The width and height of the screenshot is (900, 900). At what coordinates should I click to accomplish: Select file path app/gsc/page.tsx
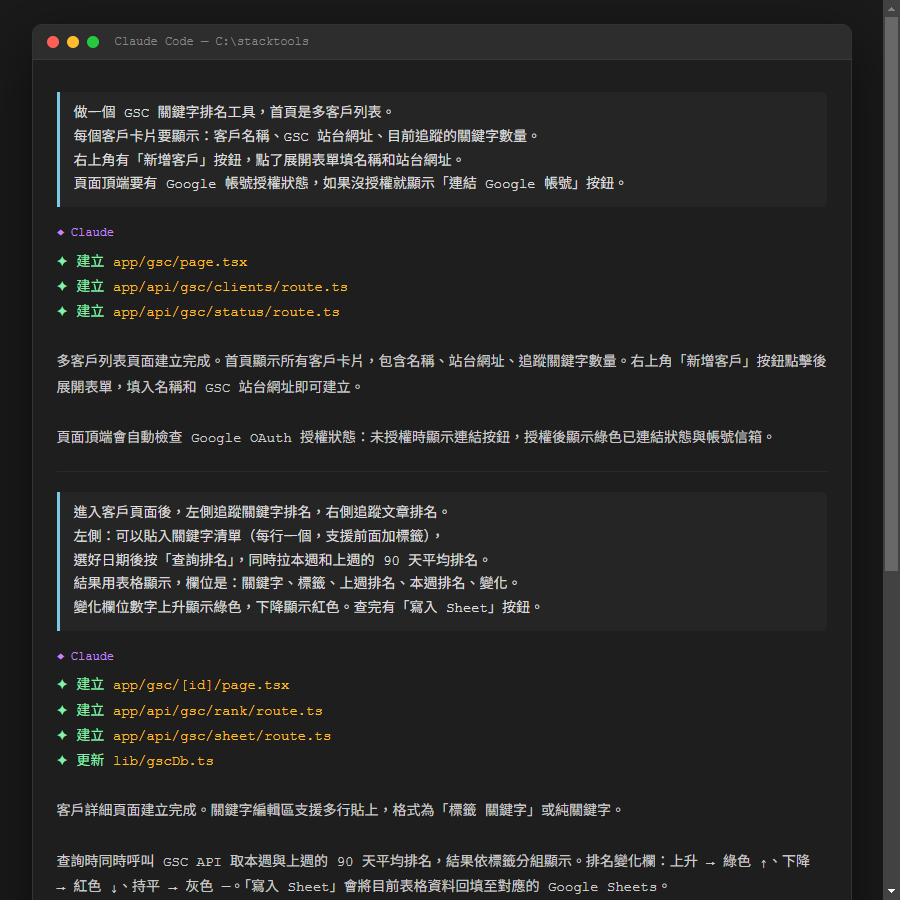pos(180,262)
